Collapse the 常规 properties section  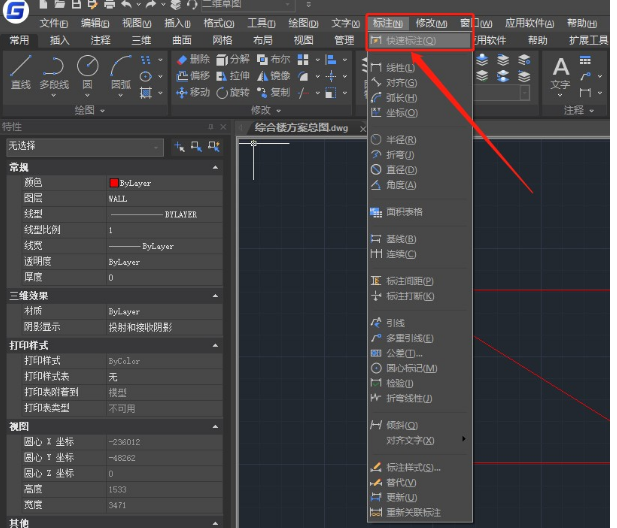click(215, 167)
